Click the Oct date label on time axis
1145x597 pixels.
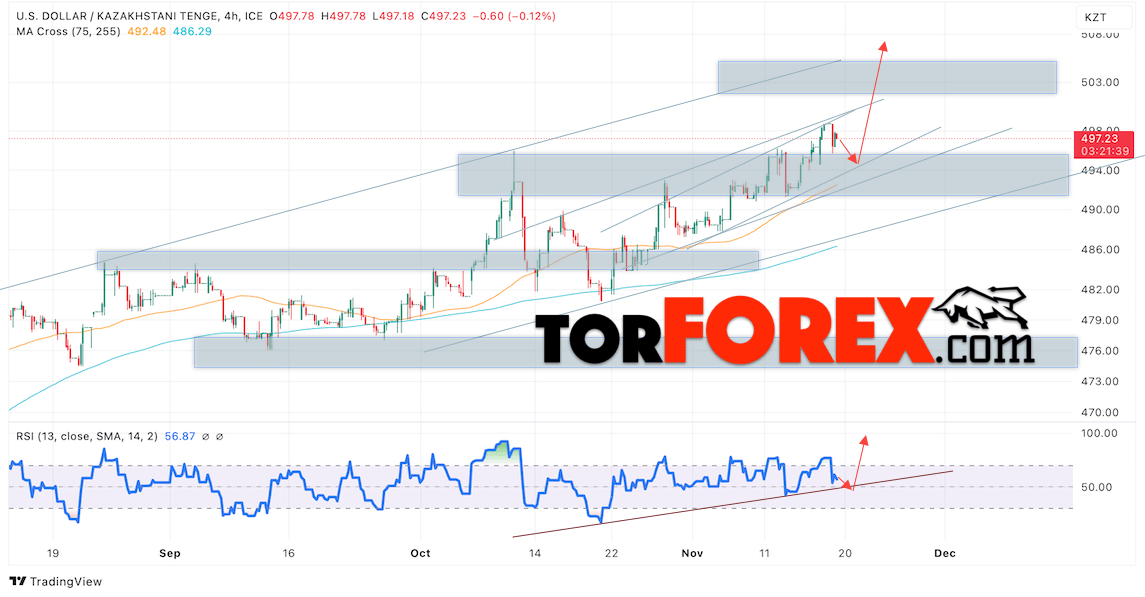pos(421,553)
